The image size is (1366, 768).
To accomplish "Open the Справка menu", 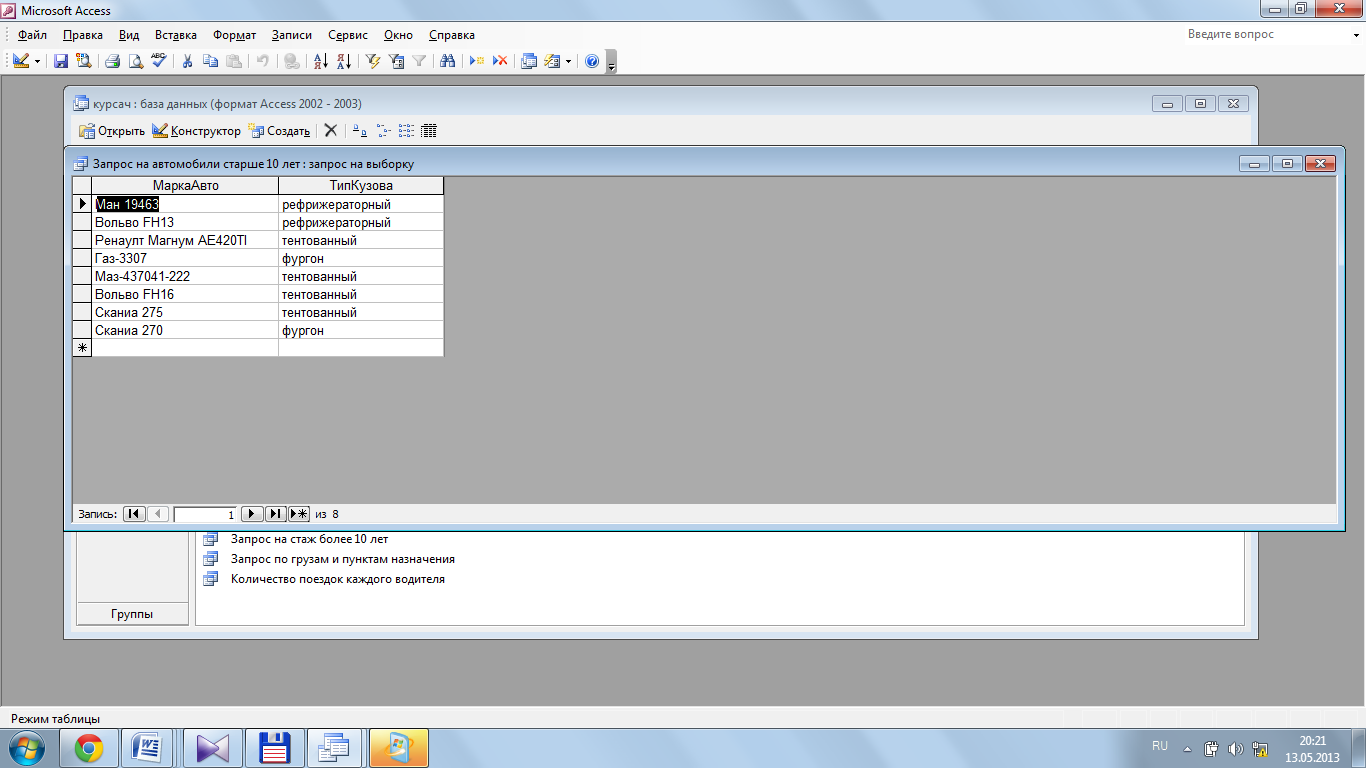I will [451, 35].
